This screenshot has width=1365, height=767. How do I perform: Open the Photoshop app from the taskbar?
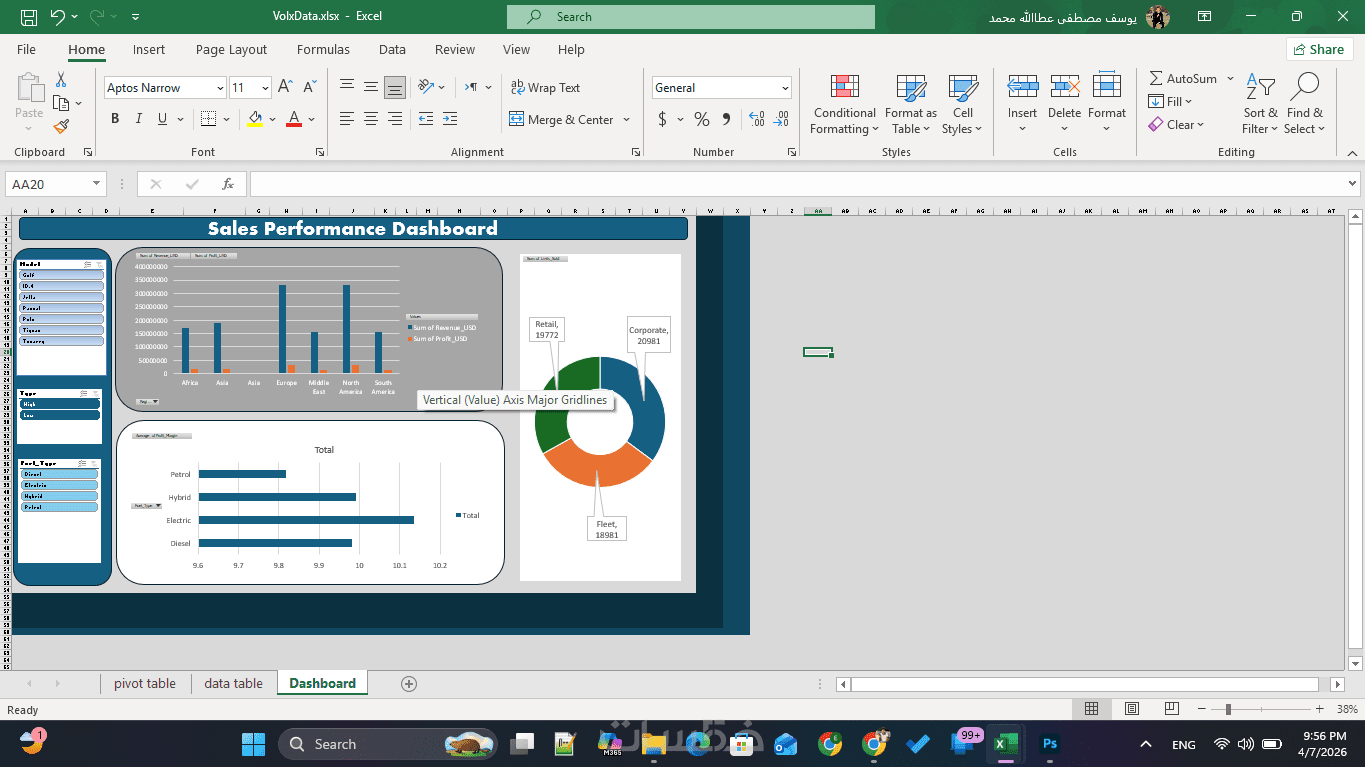click(x=1049, y=744)
